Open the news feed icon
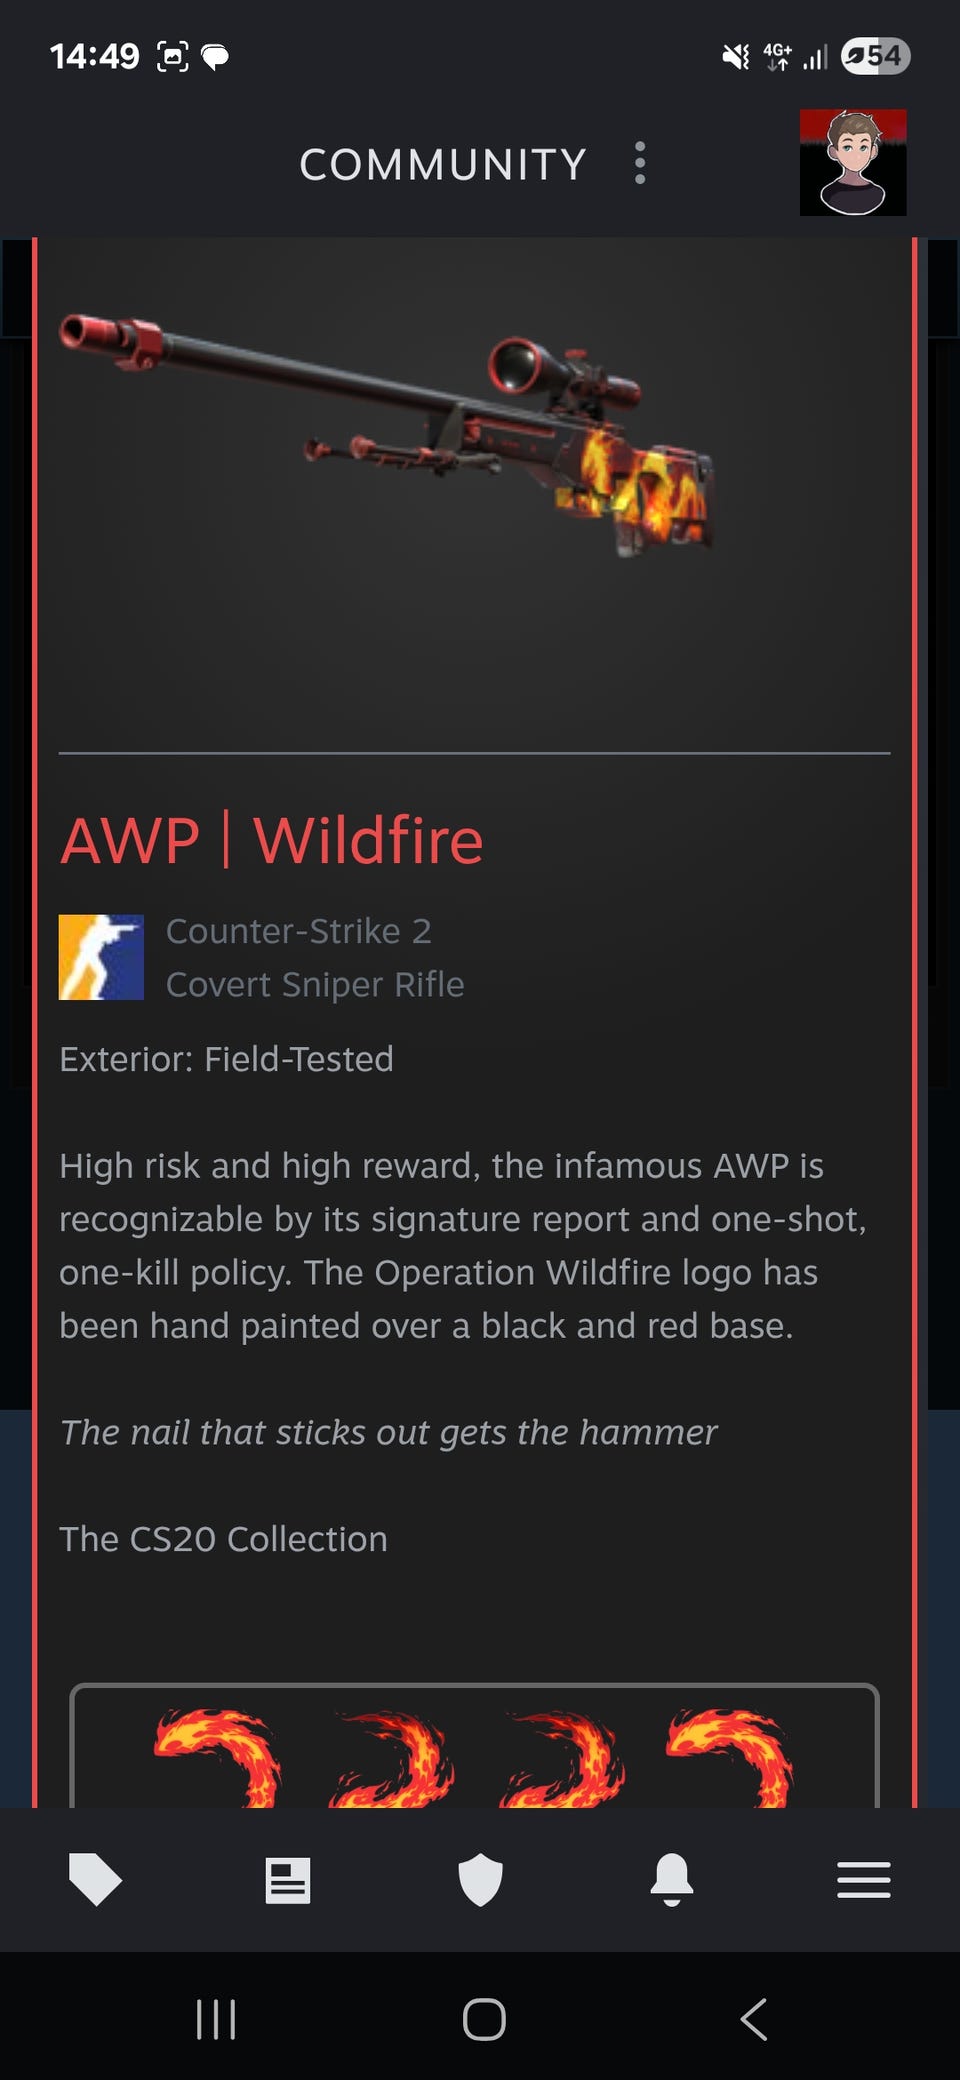The height and width of the screenshot is (2080, 960). [287, 1880]
